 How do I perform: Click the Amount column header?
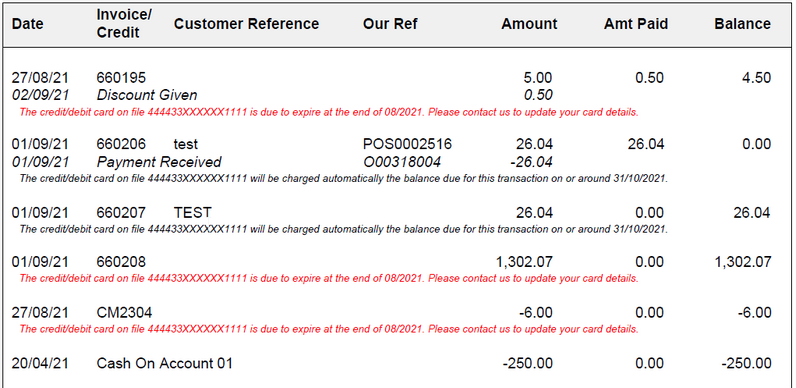(x=529, y=24)
